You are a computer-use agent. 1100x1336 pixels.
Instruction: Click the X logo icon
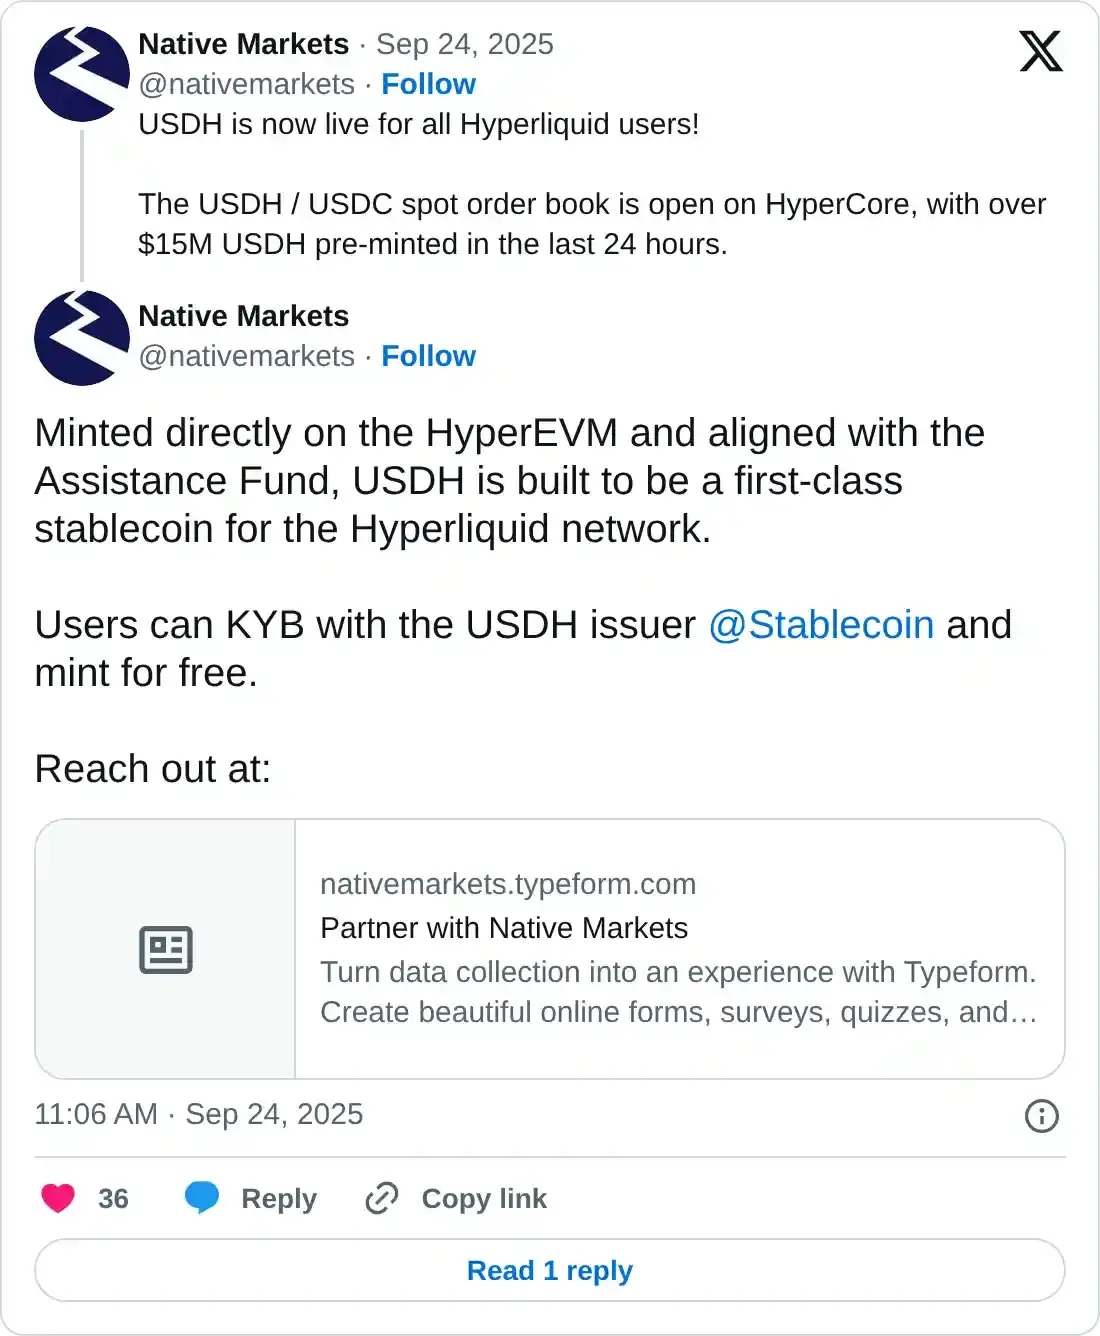click(1040, 50)
